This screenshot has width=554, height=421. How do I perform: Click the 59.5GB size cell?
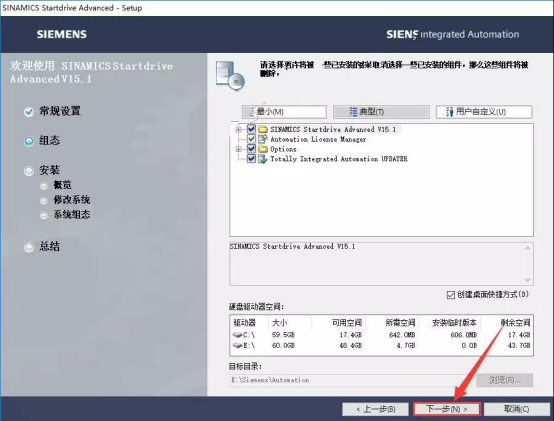[283, 335]
